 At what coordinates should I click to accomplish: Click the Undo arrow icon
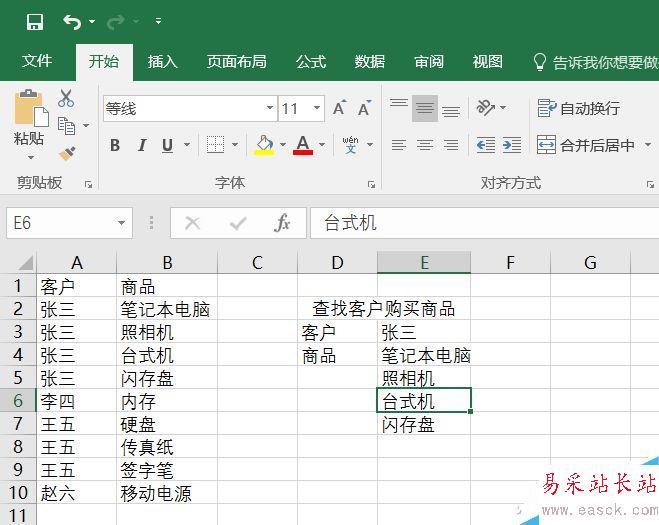[72, 21]
